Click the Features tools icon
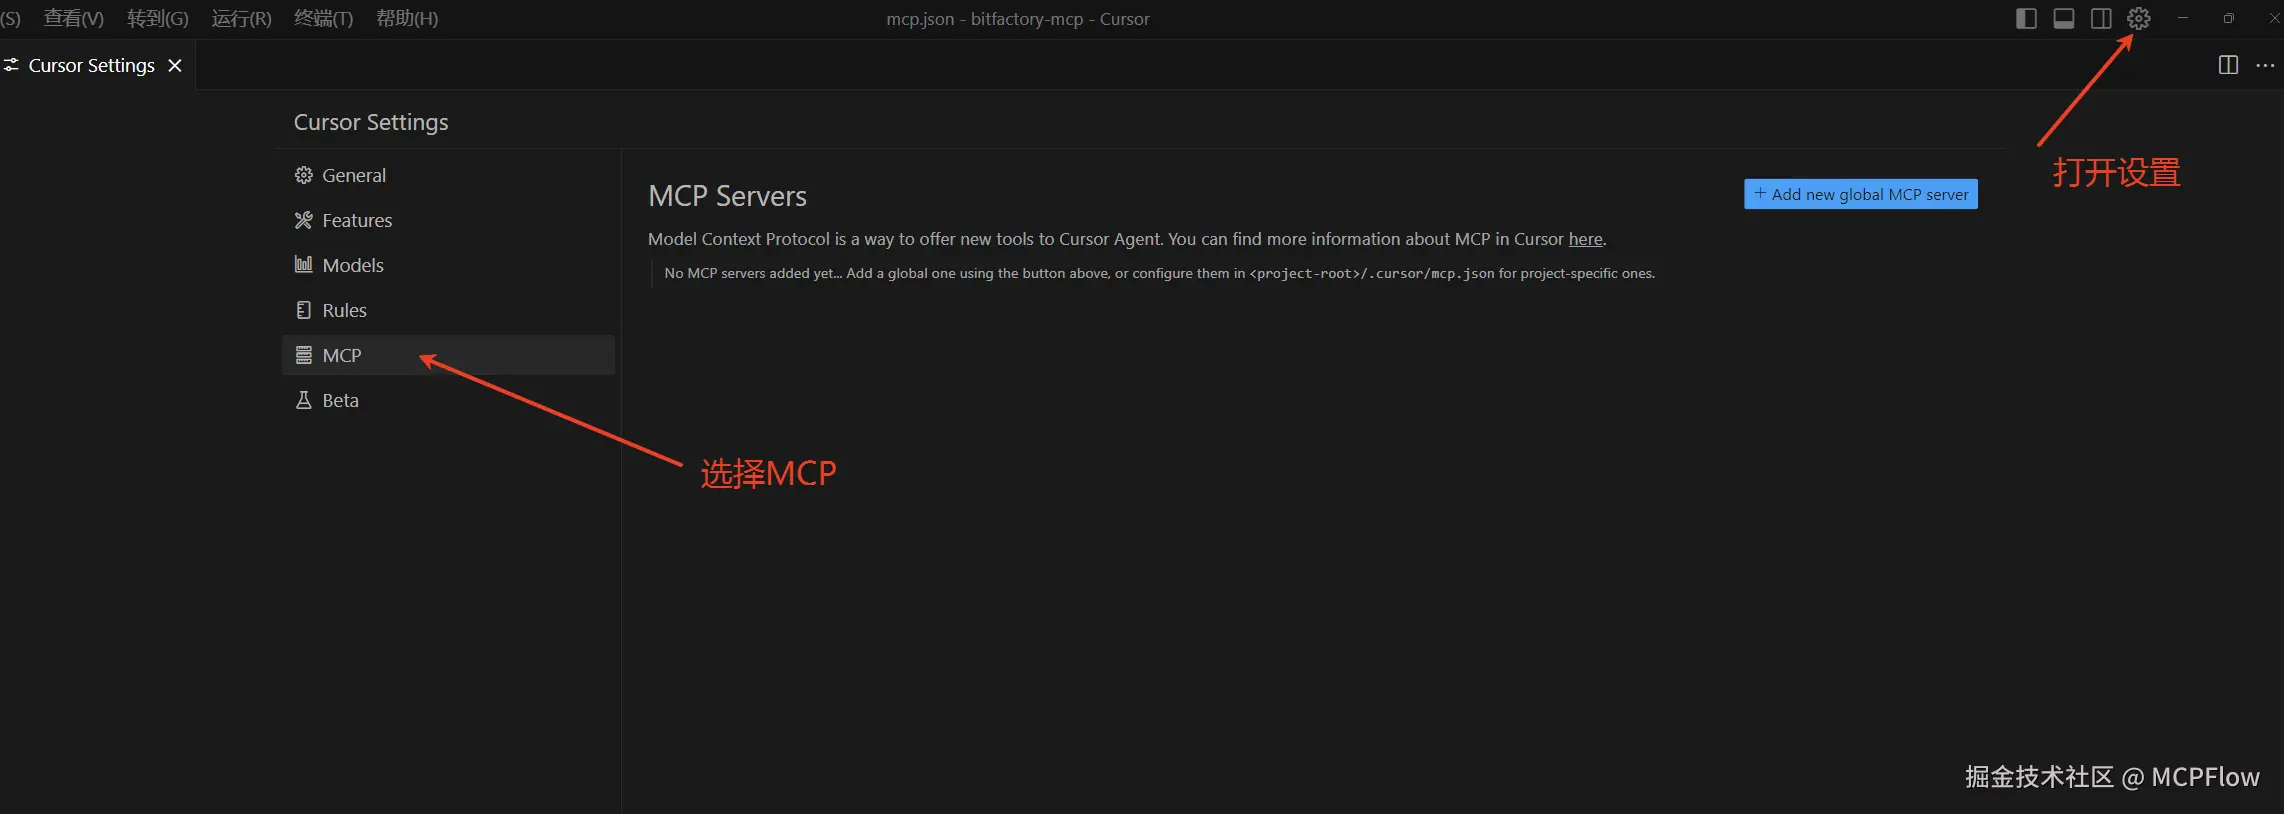This screenshot has width=2284, height=814. 304,220
